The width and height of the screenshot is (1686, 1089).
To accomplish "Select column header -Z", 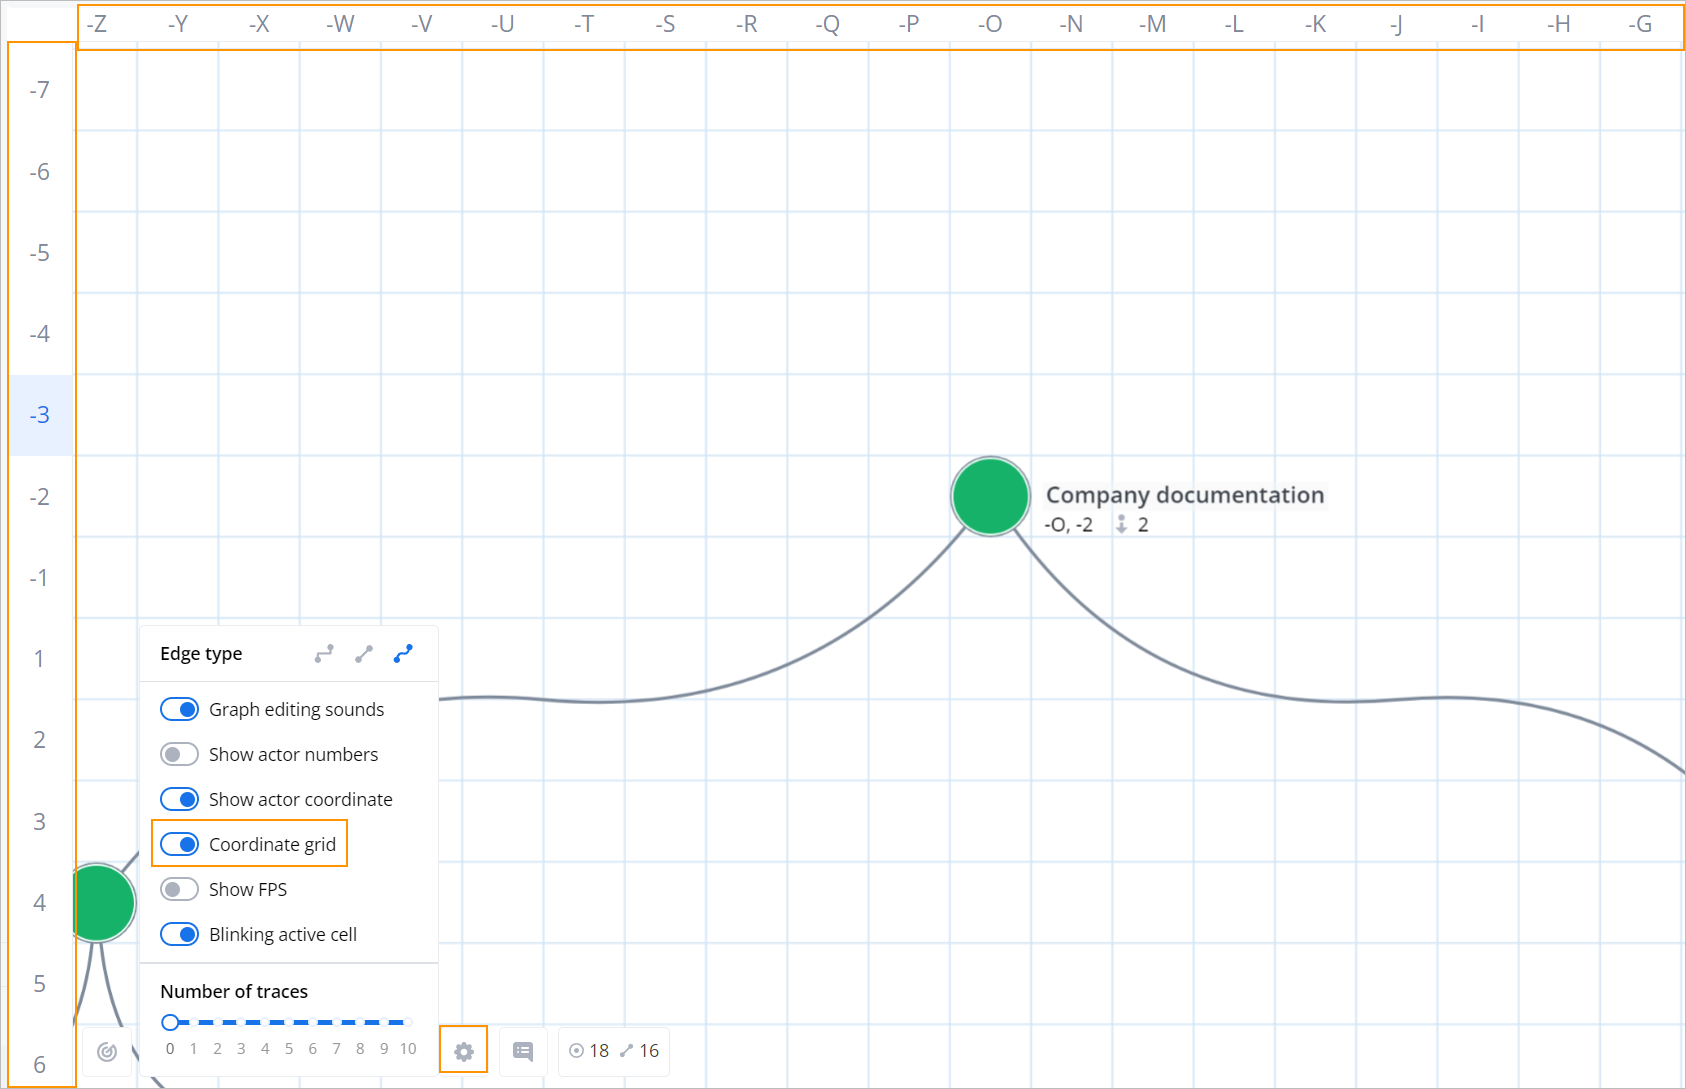I will point(97,24).
